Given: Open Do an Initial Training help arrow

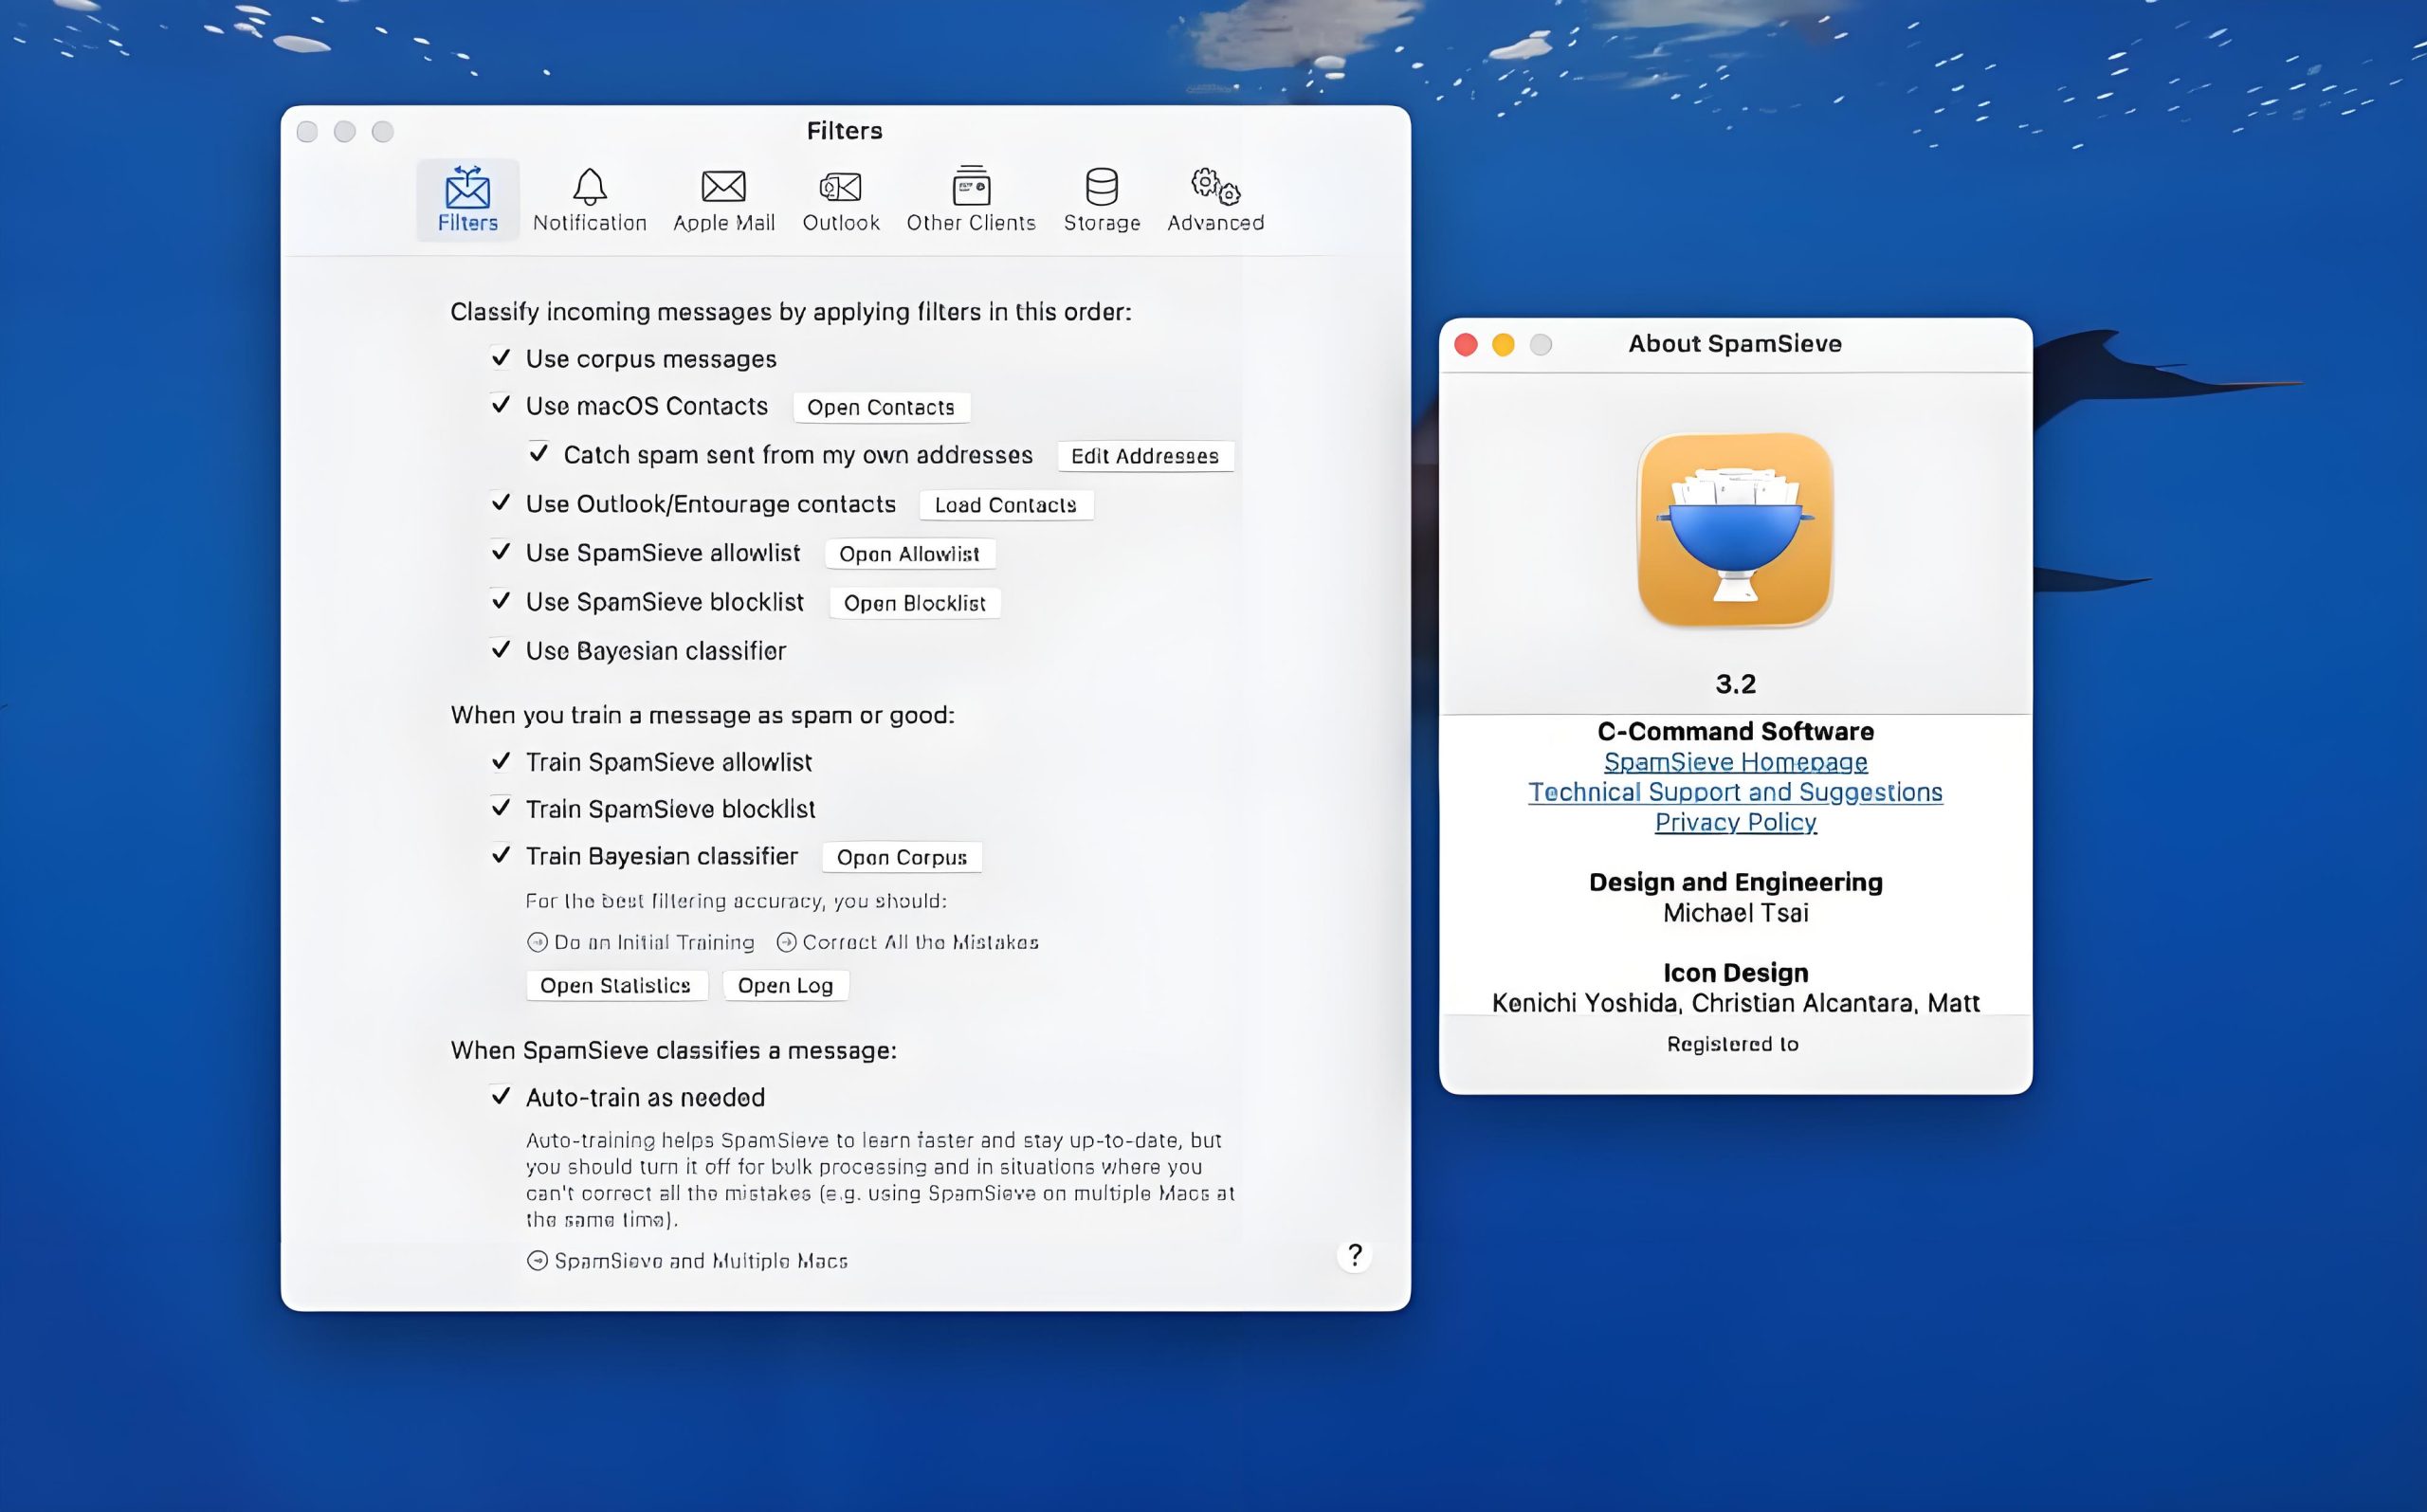Looking at the screenshot, I should [x=538, y=942].
